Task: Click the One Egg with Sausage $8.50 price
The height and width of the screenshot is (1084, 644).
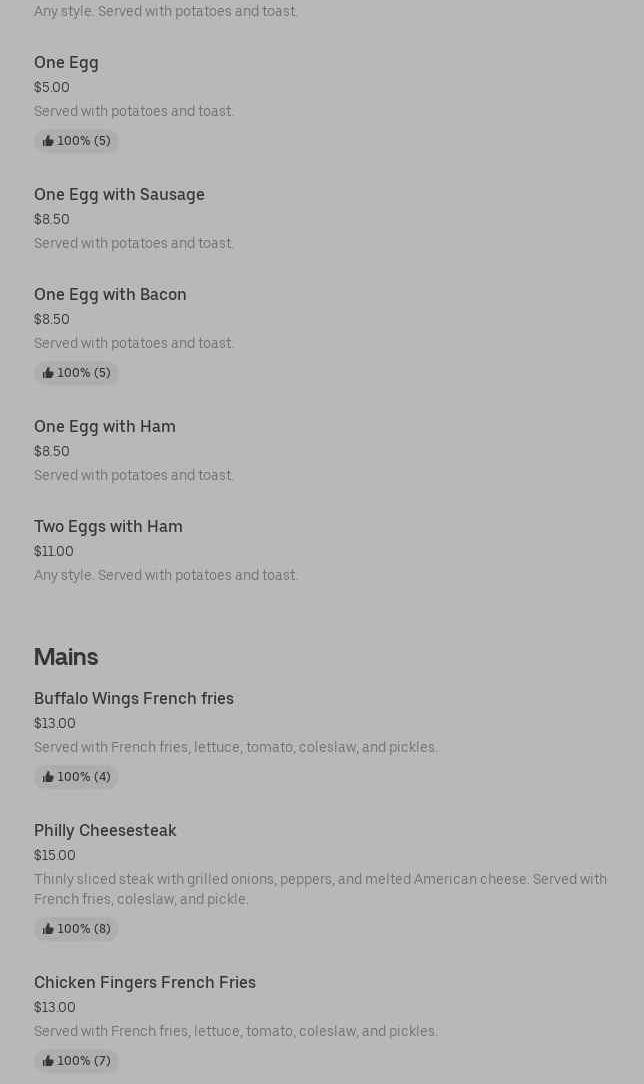Action: coord(52,219)
